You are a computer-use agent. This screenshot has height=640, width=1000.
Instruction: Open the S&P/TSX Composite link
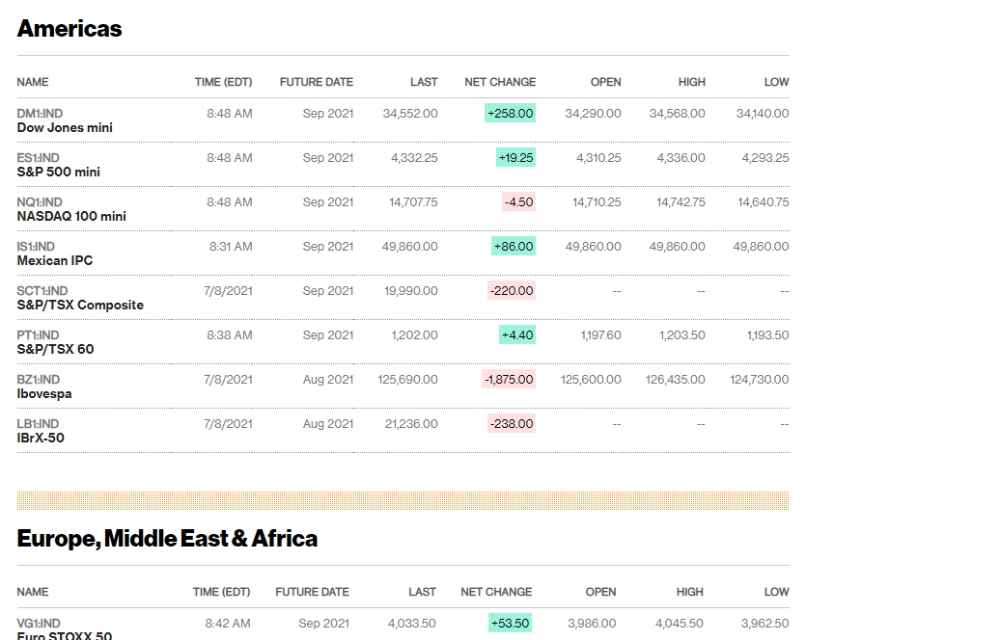[x=80, y=305]
